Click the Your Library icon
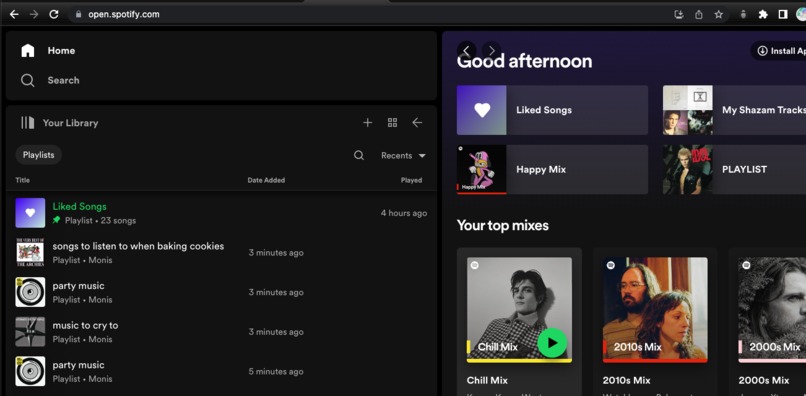This screenshot has height=396, width=806. 28,122
